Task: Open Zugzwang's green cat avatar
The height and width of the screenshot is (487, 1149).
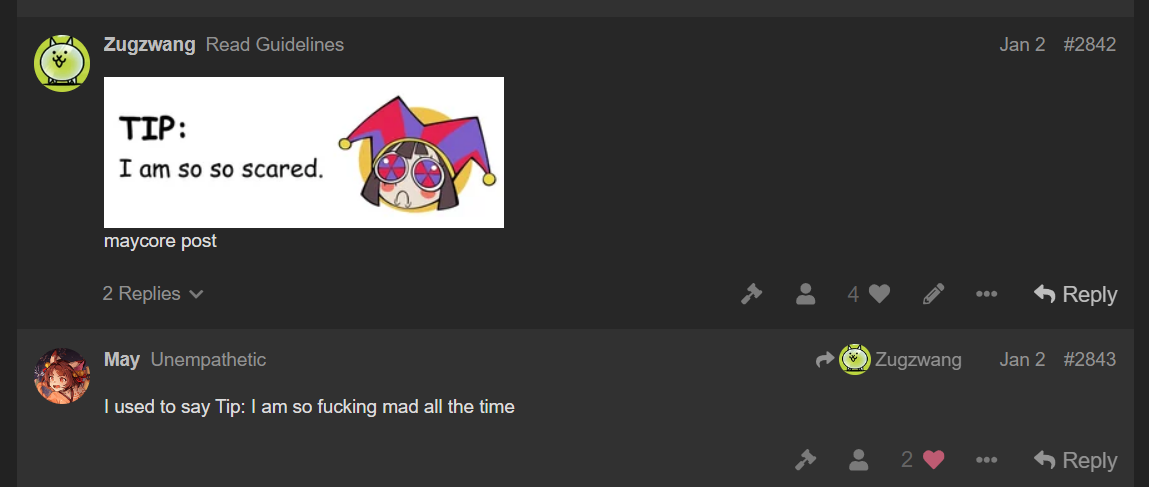Action: click(62, 63)
